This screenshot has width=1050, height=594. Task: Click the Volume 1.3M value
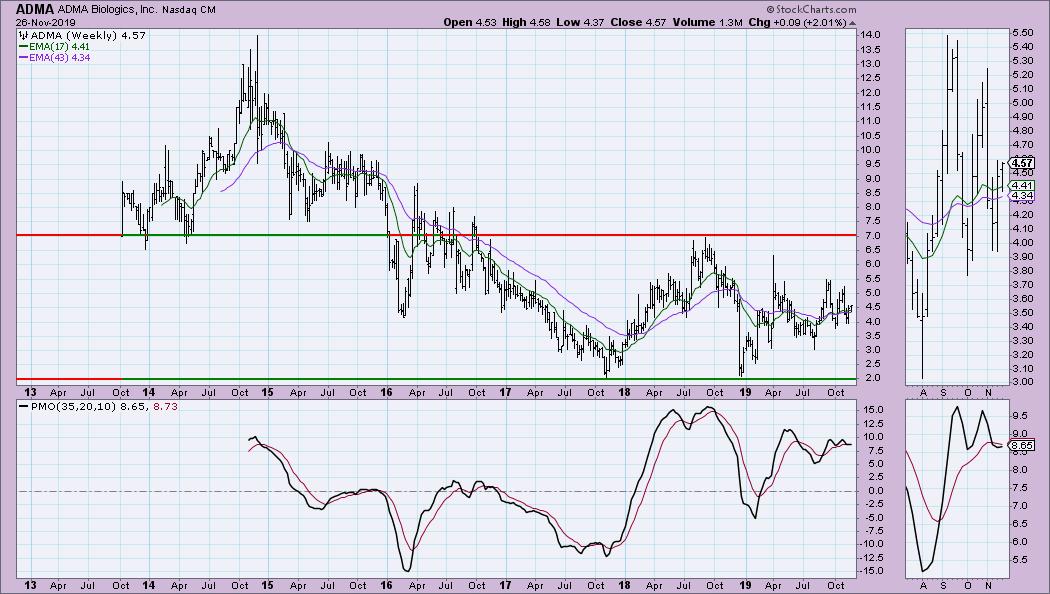708,22
